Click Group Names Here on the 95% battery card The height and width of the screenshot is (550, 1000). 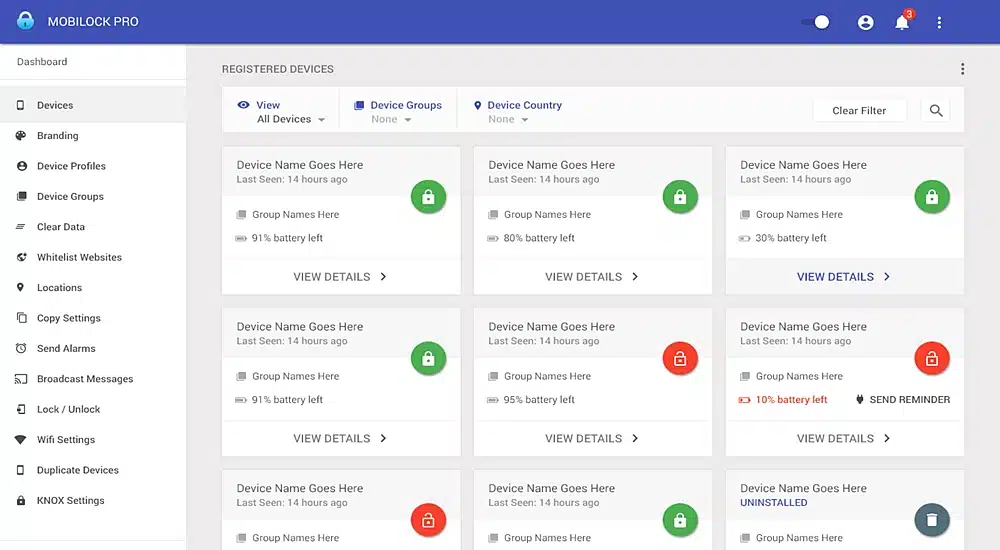547,376
